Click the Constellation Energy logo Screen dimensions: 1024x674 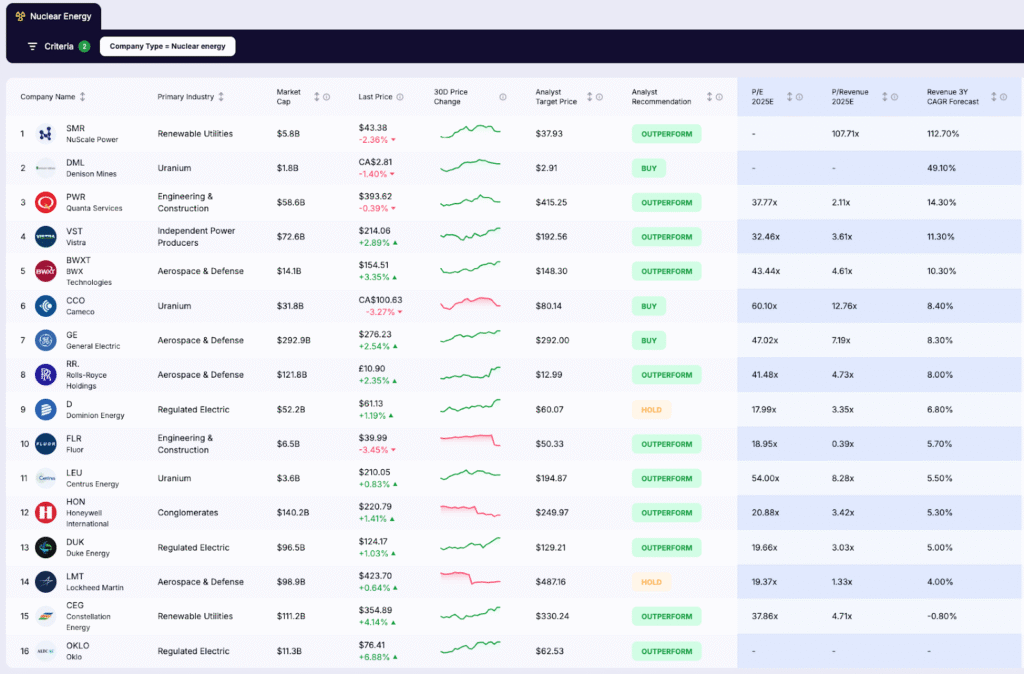46,616
